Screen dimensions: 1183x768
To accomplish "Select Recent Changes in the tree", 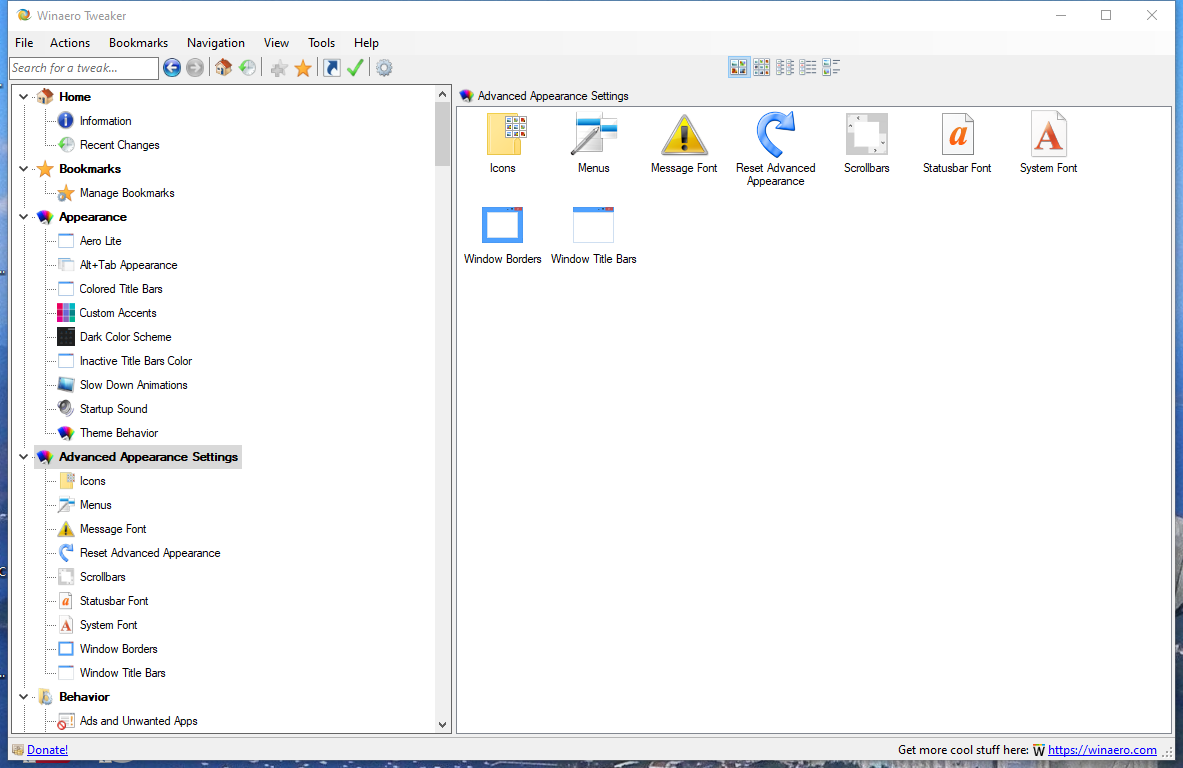I will point(120,145).
